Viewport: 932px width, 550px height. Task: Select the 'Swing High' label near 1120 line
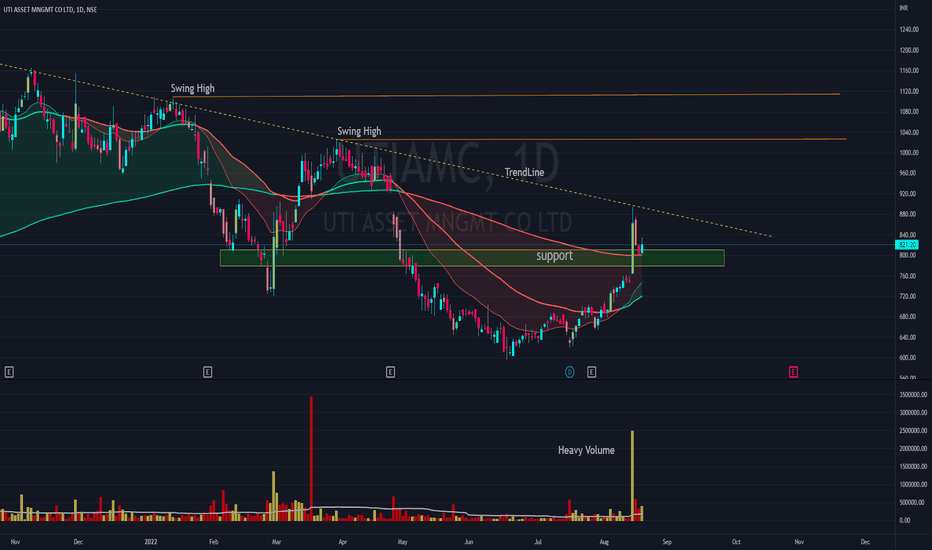click(193, 89)
